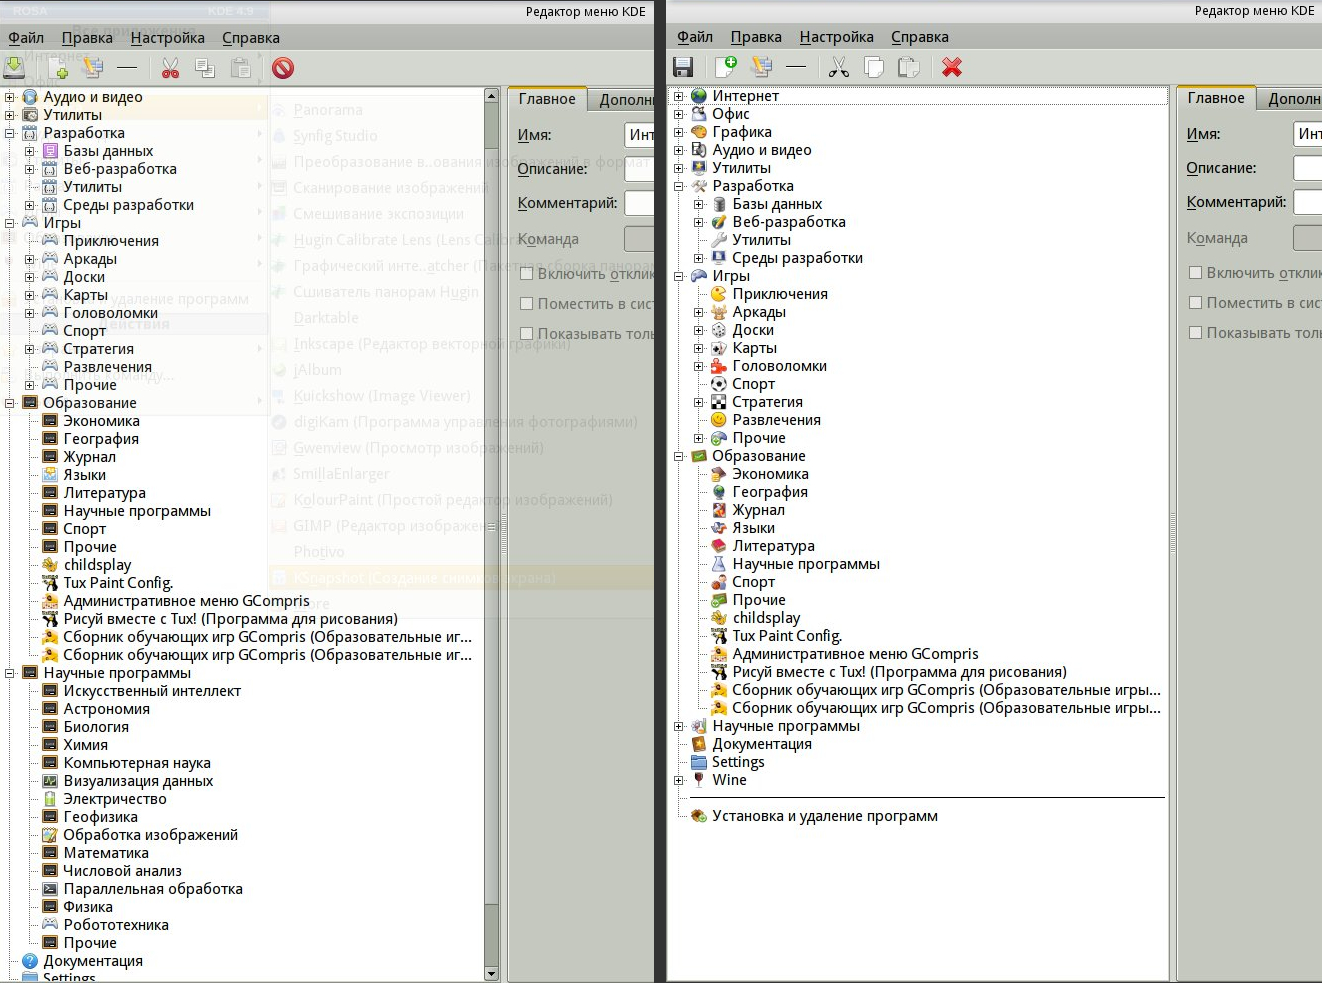Click the new item icon in right window toolbar

[x=726, y=66]
